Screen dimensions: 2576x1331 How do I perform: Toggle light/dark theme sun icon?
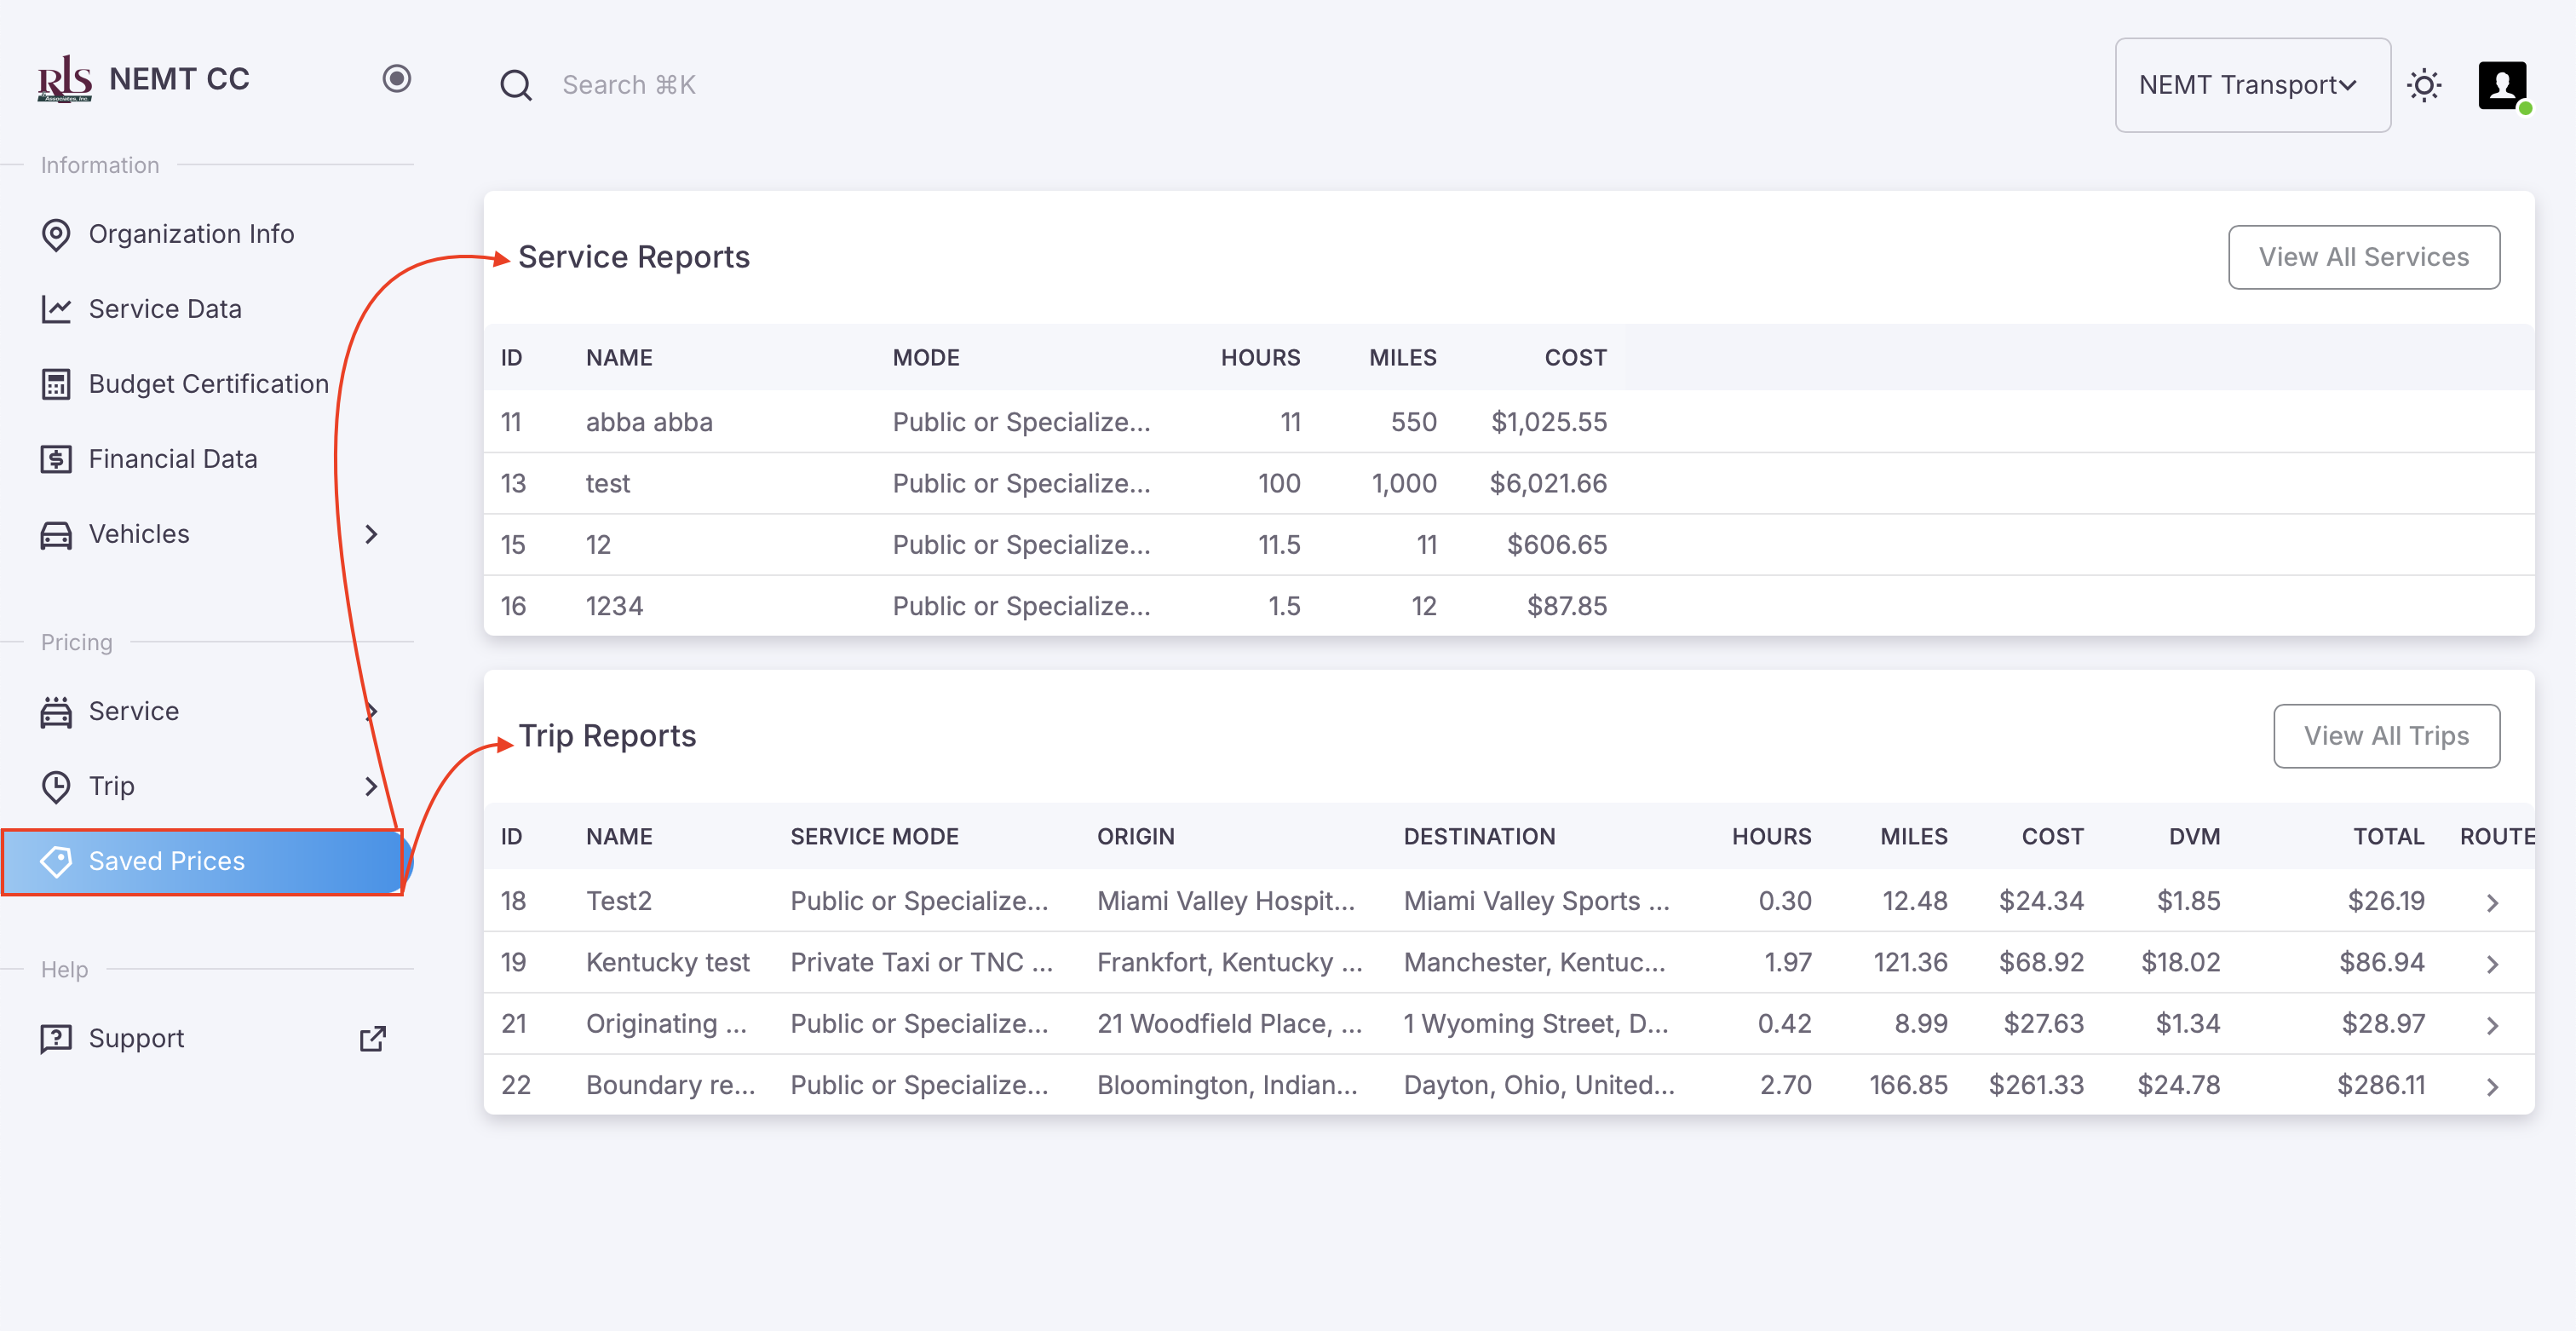tap(2424, 85)
